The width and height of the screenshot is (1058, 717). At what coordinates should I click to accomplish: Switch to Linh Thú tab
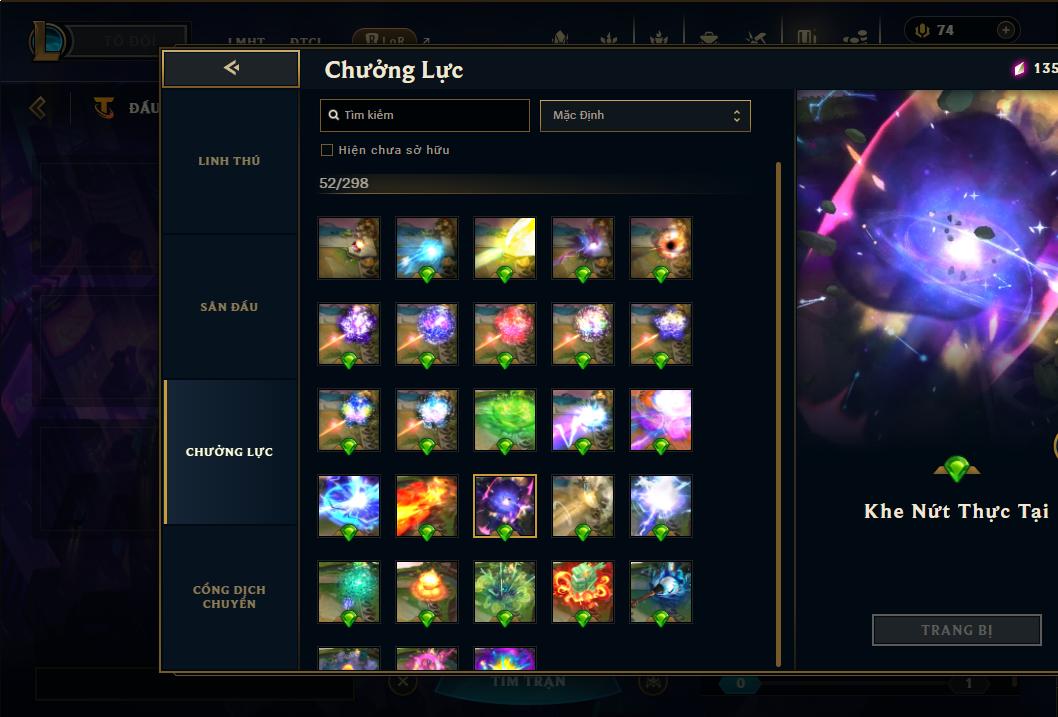pyautogui.click(x=229, y=161)
